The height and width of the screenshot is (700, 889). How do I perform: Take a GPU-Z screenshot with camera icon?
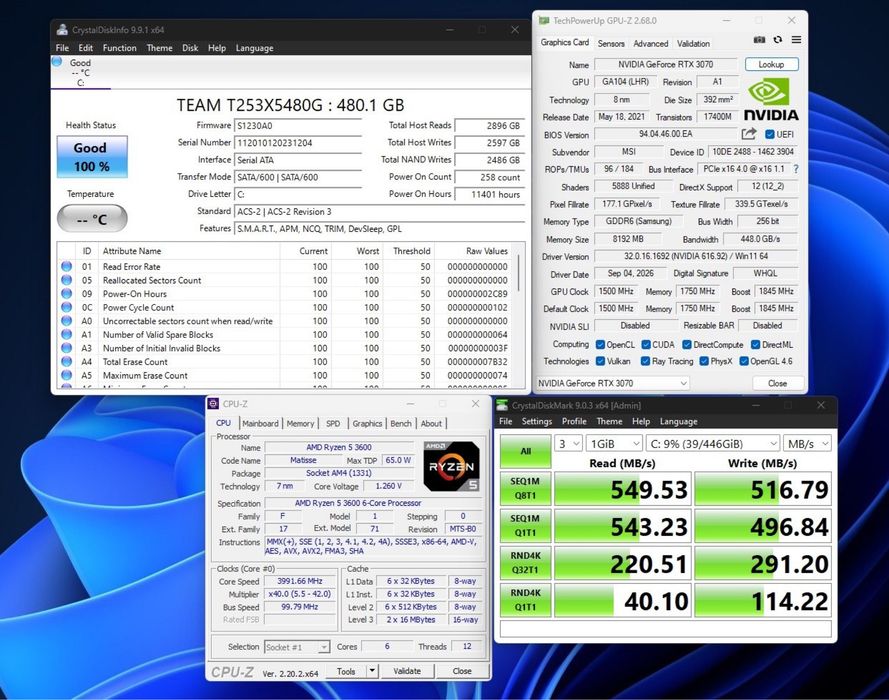pyautogui.click(x=759, y=40)
